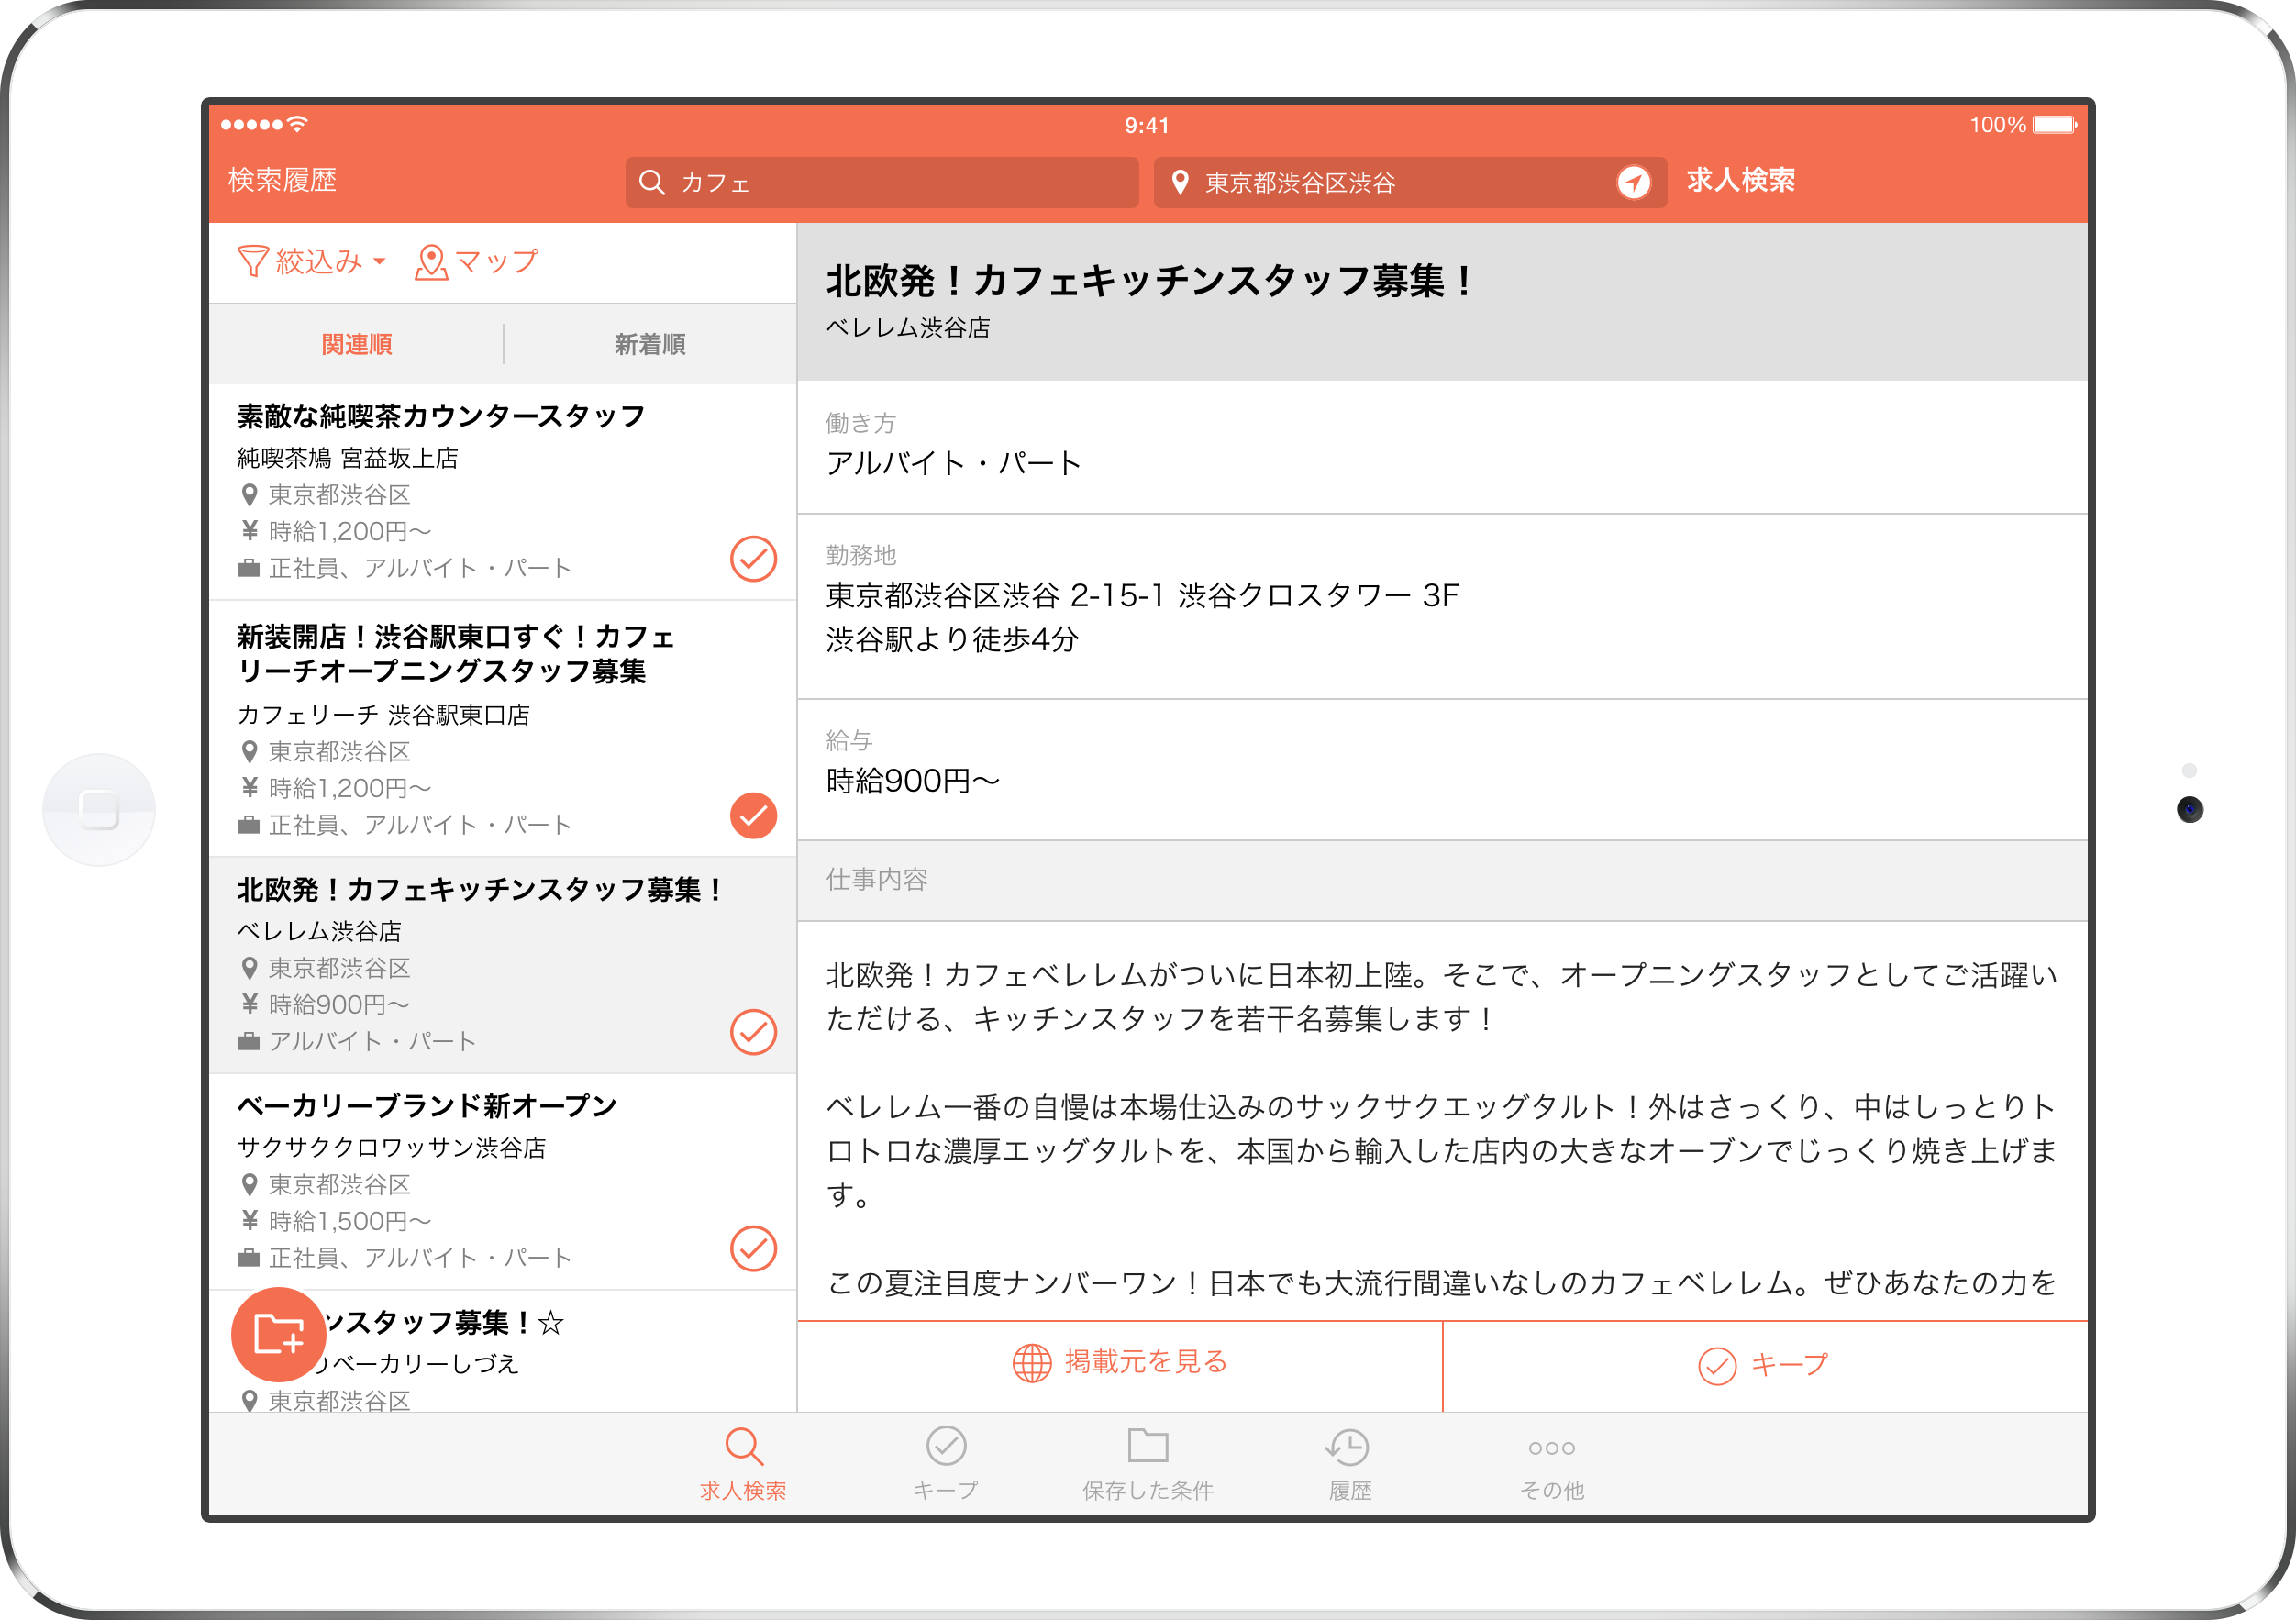This screenshot has height=1620, width=2296.
Task: Sort results by 新着順
Action: click(650, 344)
